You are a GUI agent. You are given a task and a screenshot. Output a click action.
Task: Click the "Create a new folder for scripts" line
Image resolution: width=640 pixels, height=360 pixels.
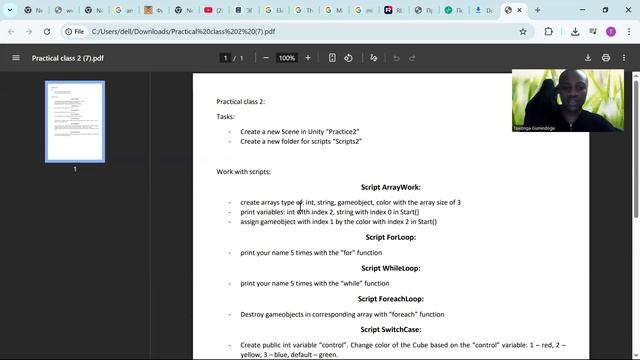pos(301,141)
